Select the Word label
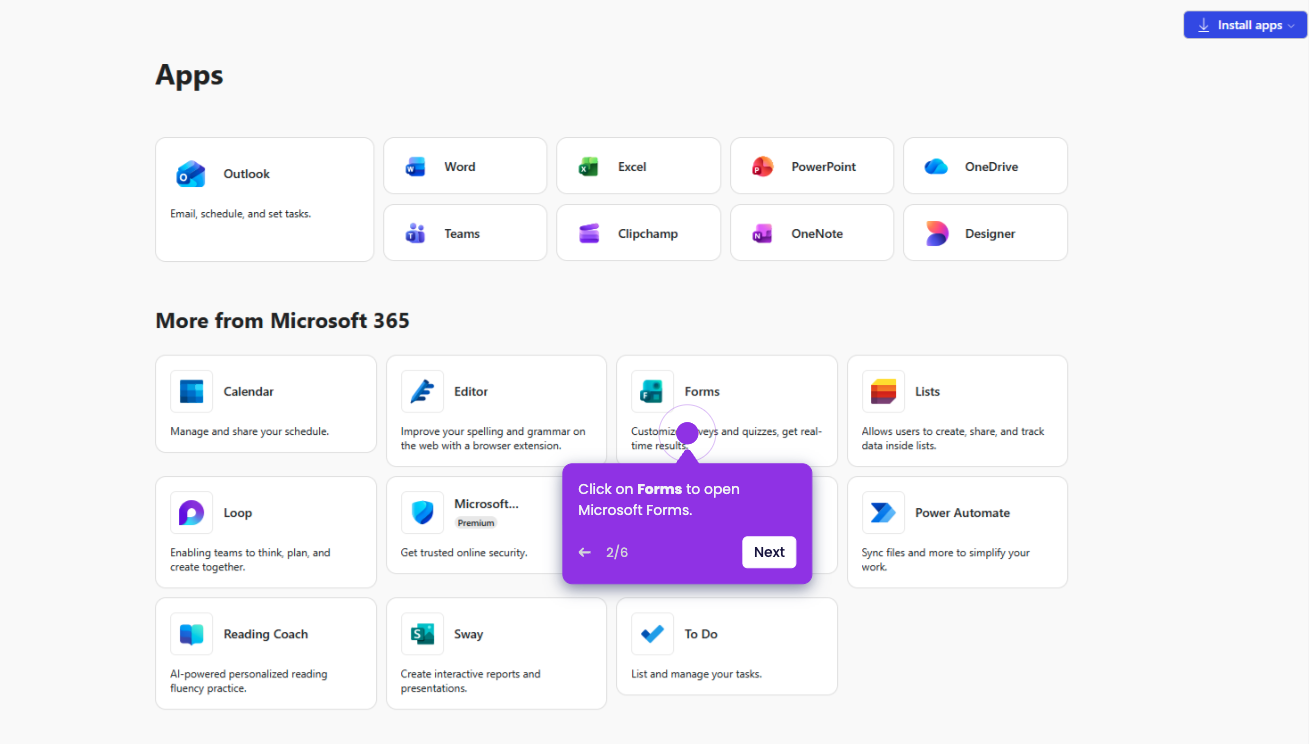 tap(460, 167)
